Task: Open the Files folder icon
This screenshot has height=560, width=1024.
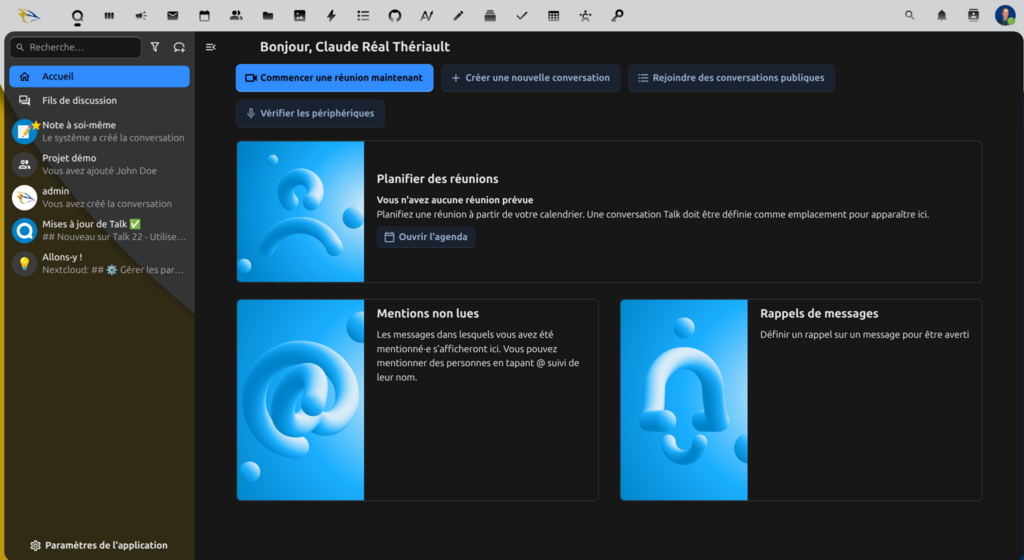Action: tap(267, 16)
